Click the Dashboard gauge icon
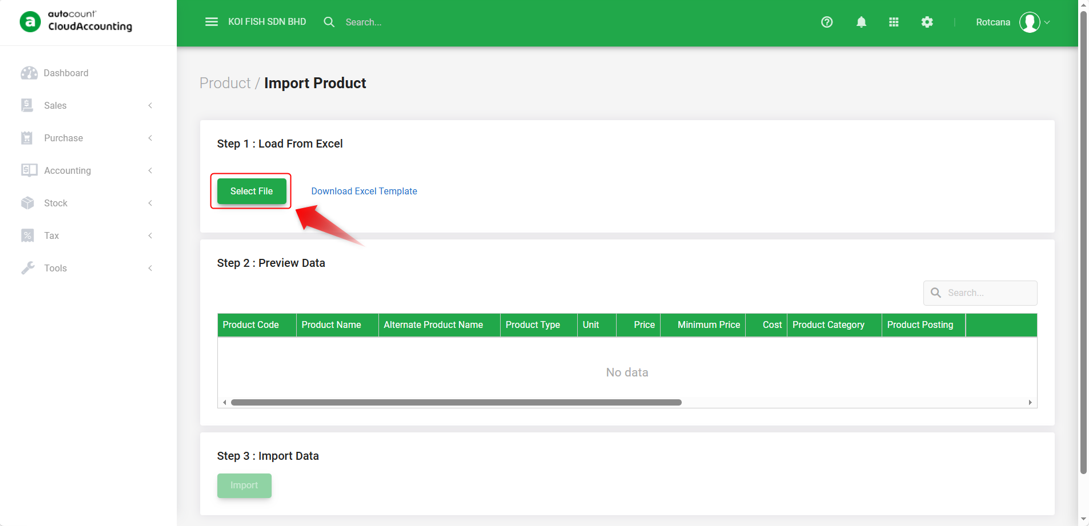 coord(29,73)
